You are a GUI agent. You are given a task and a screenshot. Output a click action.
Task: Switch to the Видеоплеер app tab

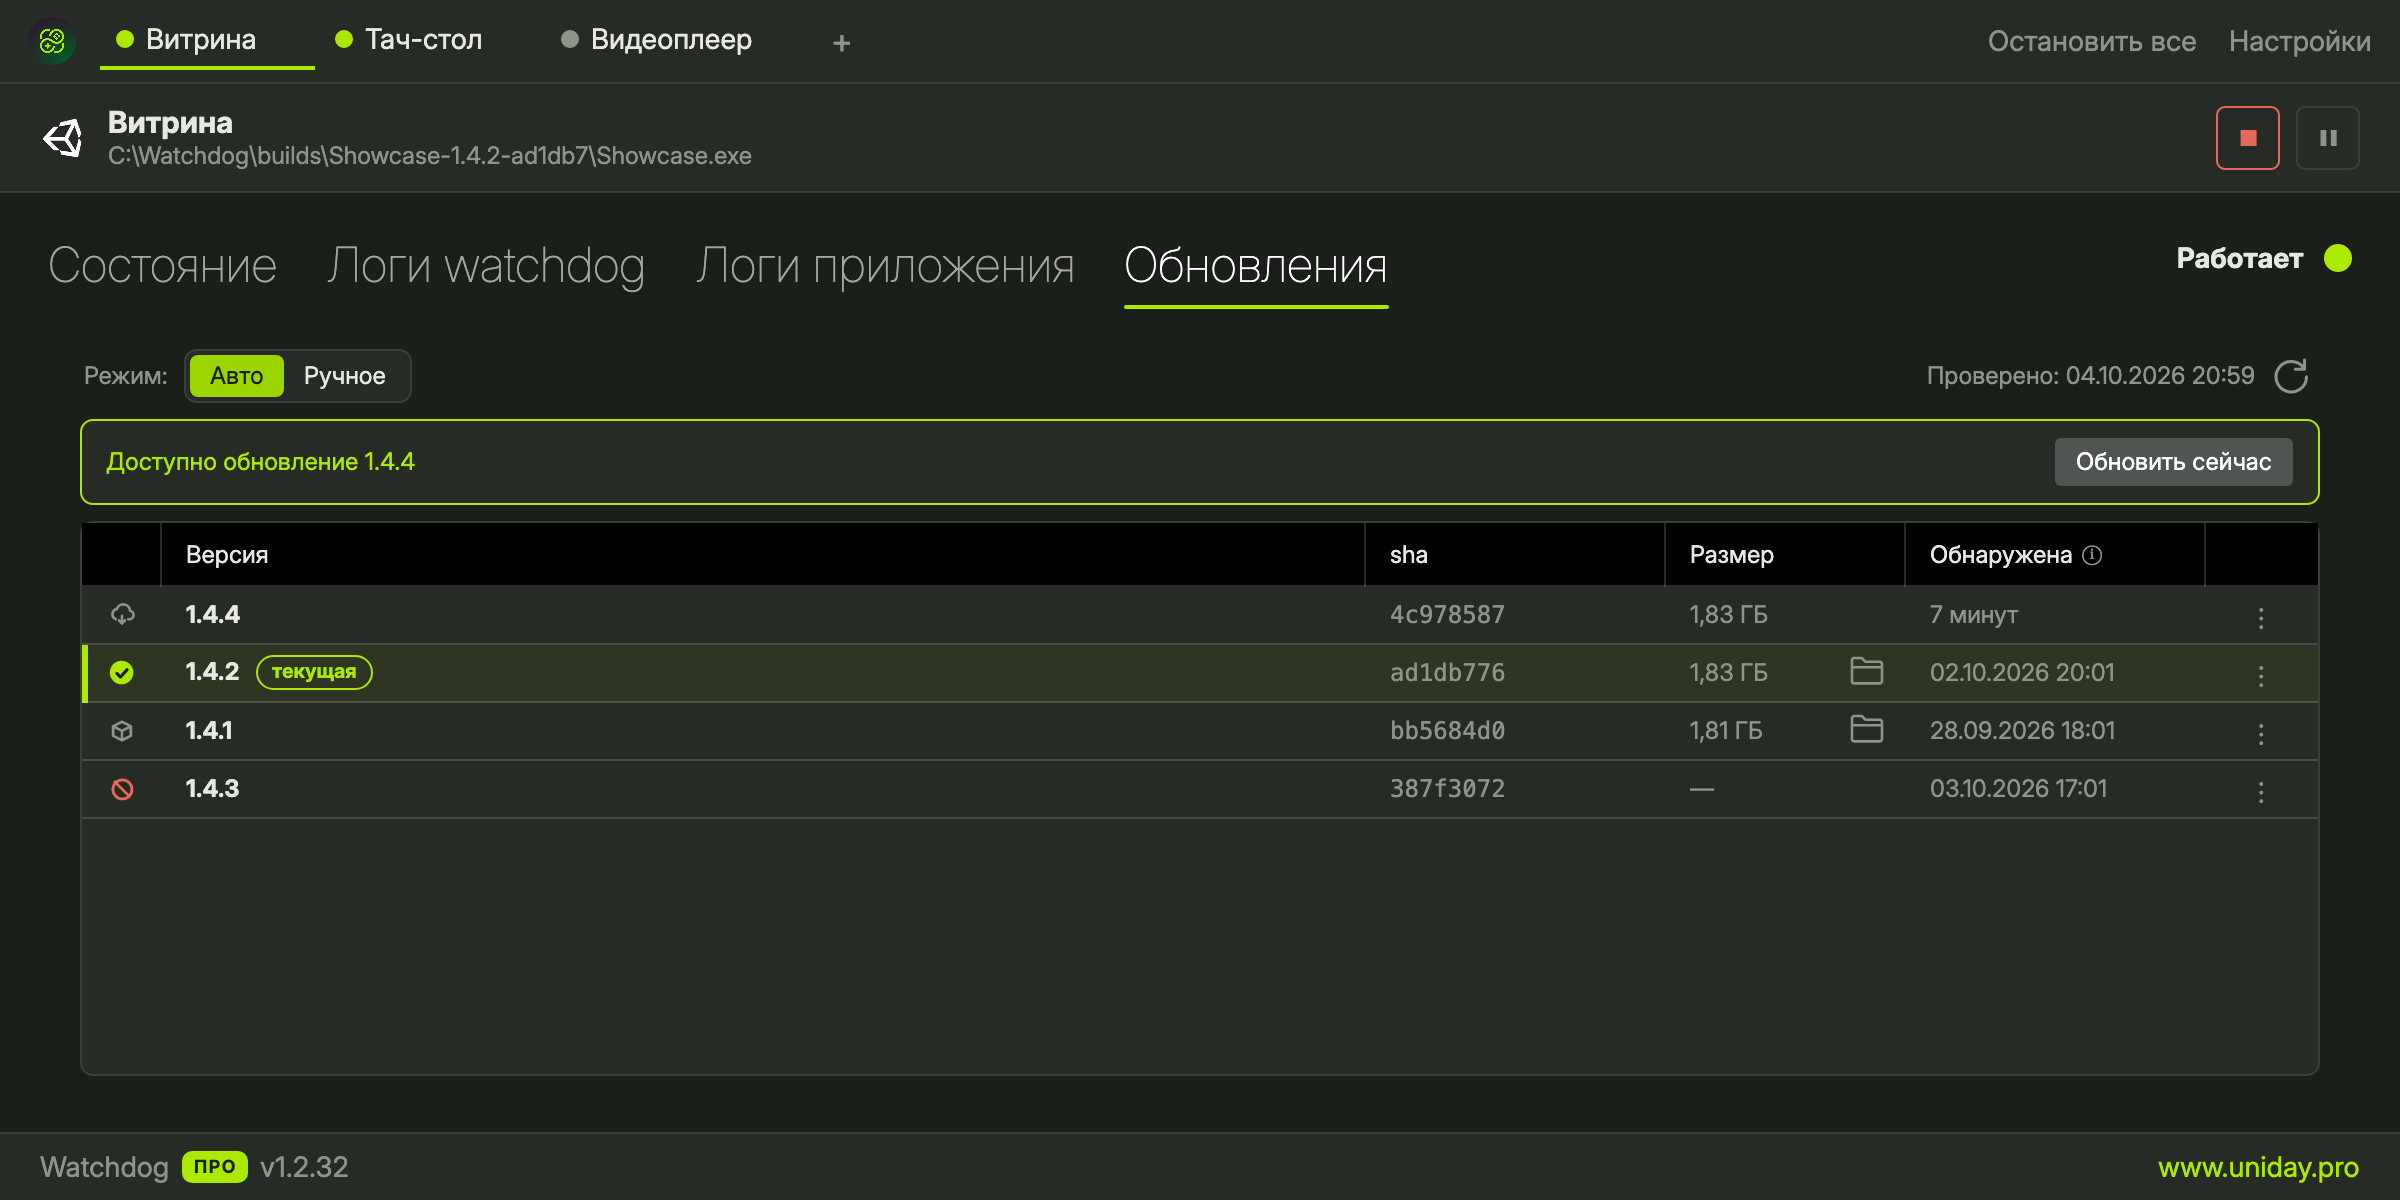[x=656, y=40]
